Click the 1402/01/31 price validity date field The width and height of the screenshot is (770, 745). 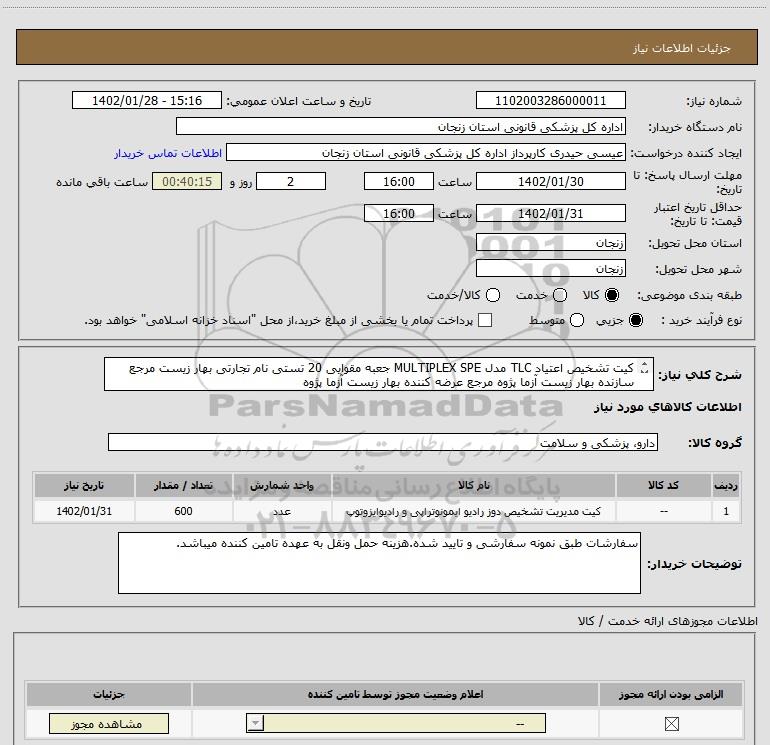tap(550, 213)
